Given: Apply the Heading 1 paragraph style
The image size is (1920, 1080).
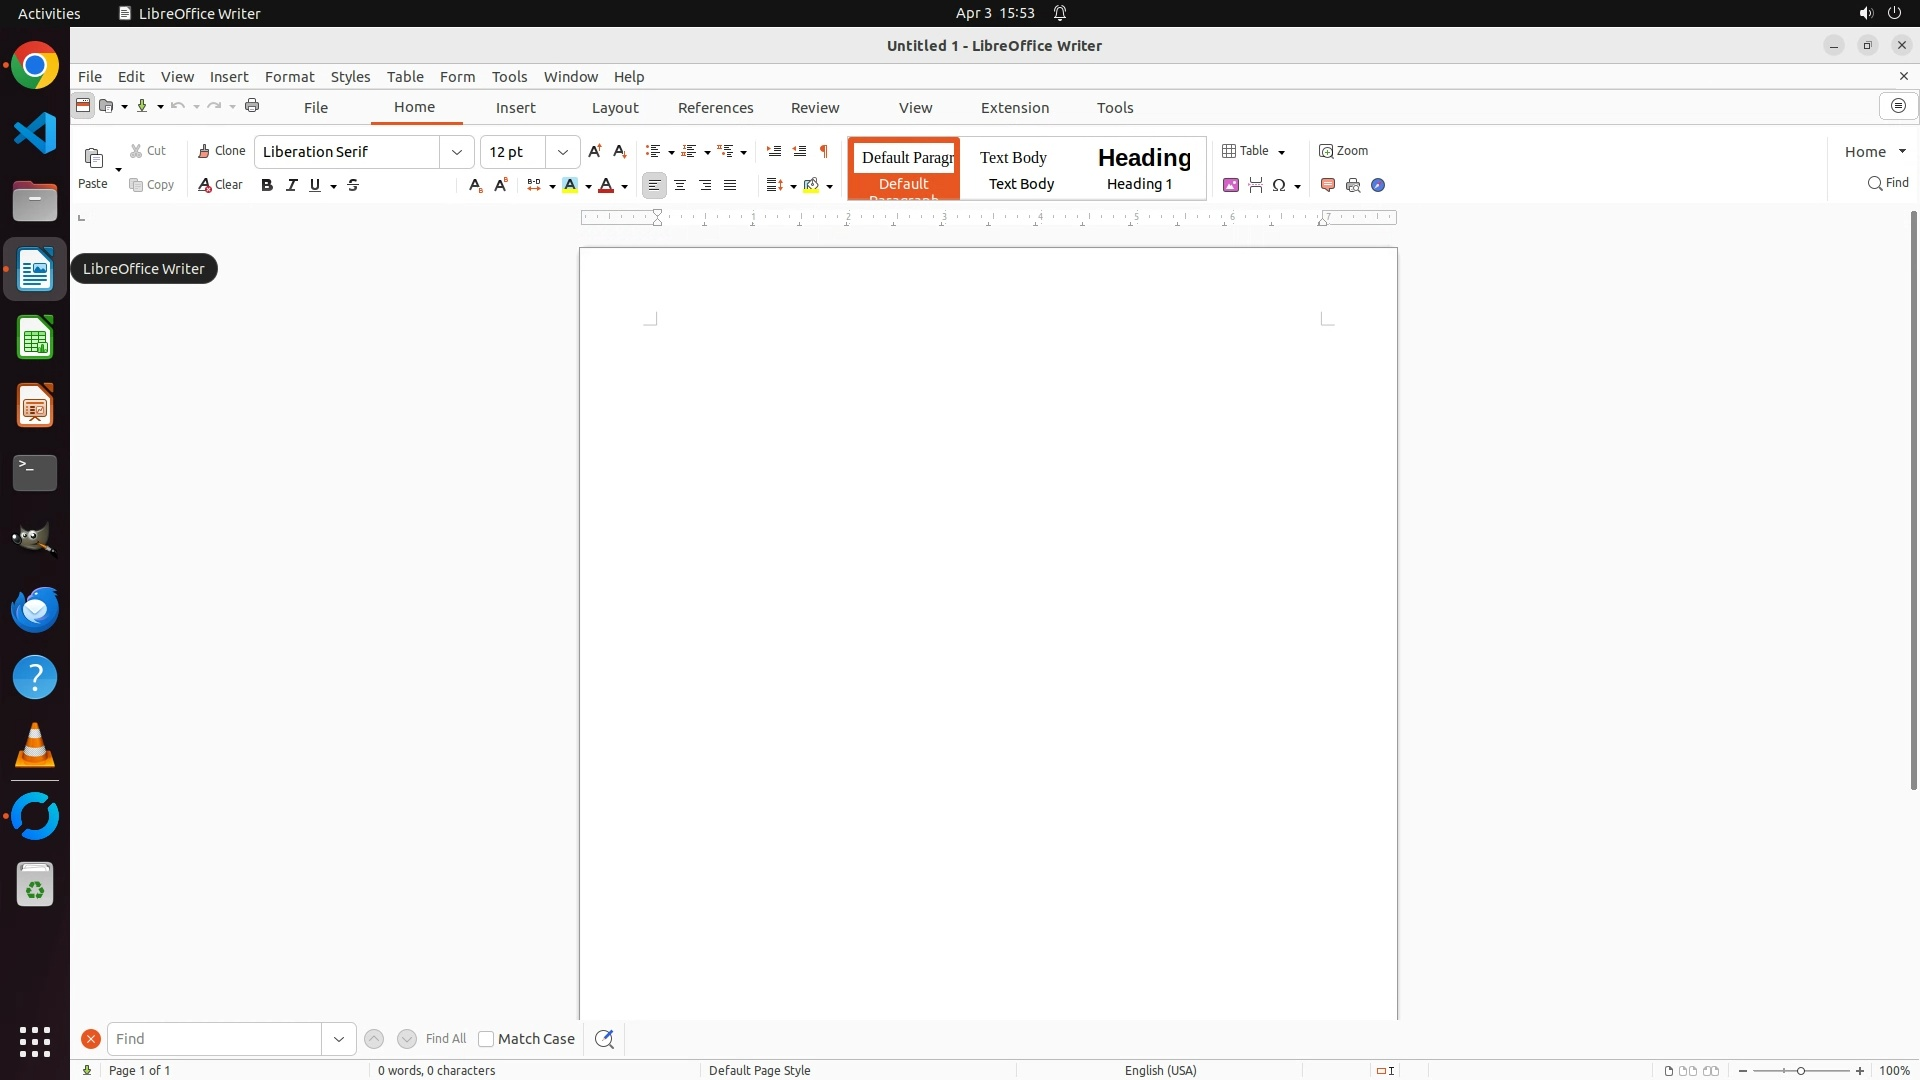Looking at the screenshot, I should click(x=1143, y=168).
